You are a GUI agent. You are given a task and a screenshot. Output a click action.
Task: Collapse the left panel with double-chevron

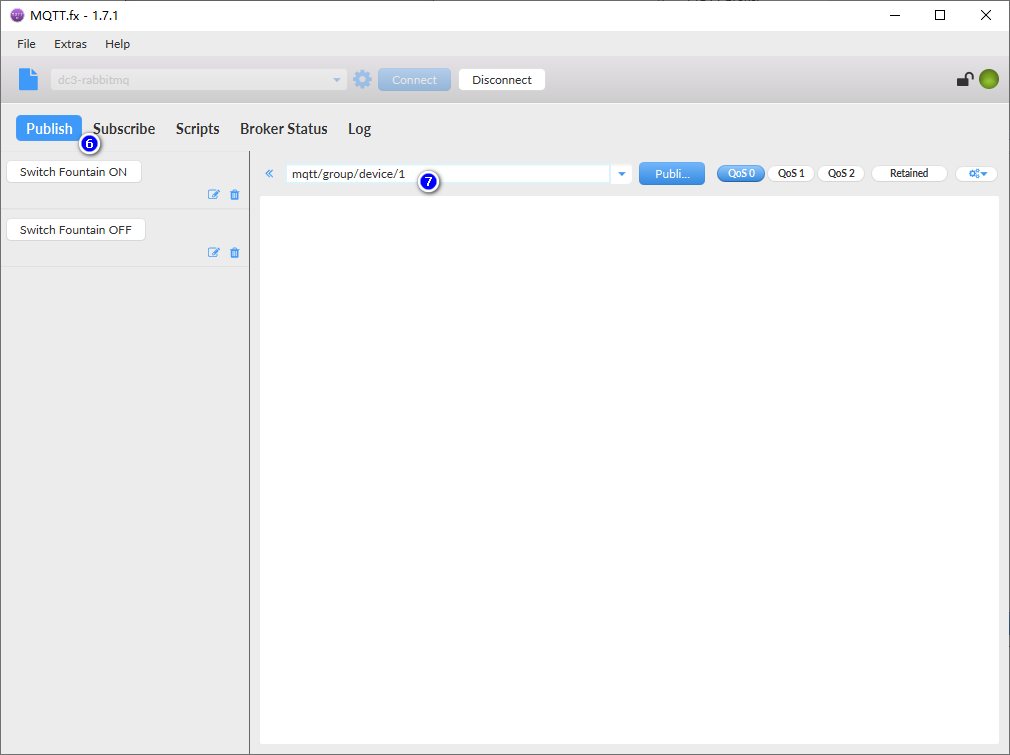[x=269, y=174]
